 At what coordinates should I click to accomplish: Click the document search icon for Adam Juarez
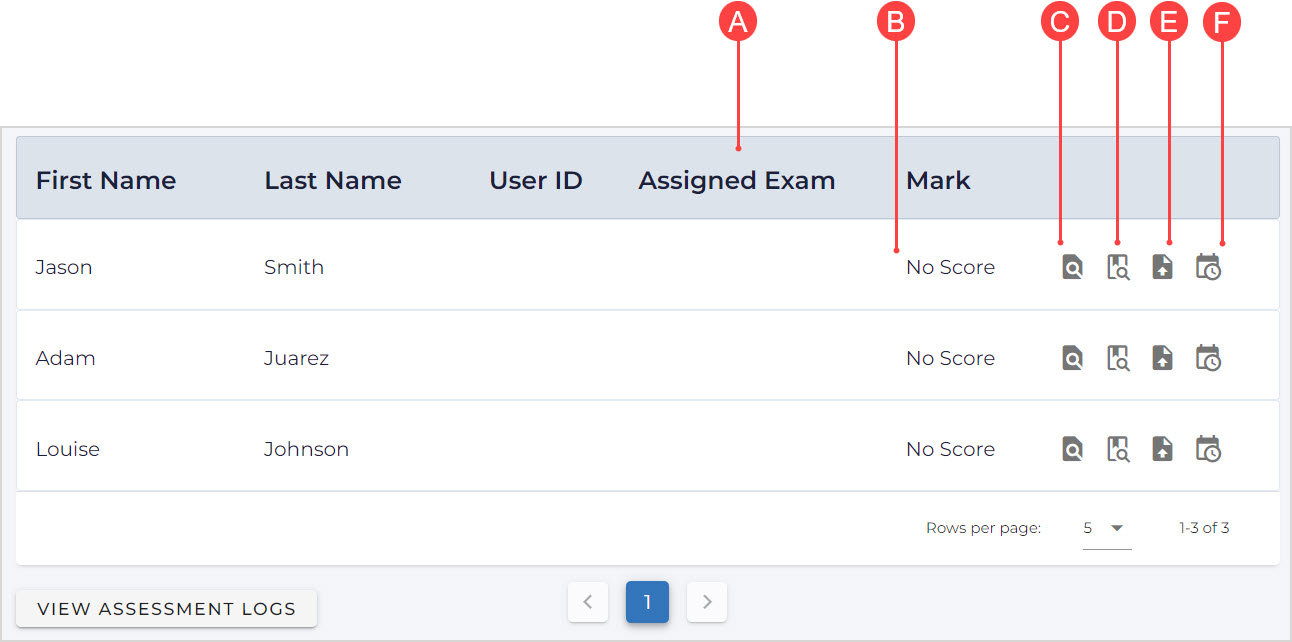[x=1072, y=358]
